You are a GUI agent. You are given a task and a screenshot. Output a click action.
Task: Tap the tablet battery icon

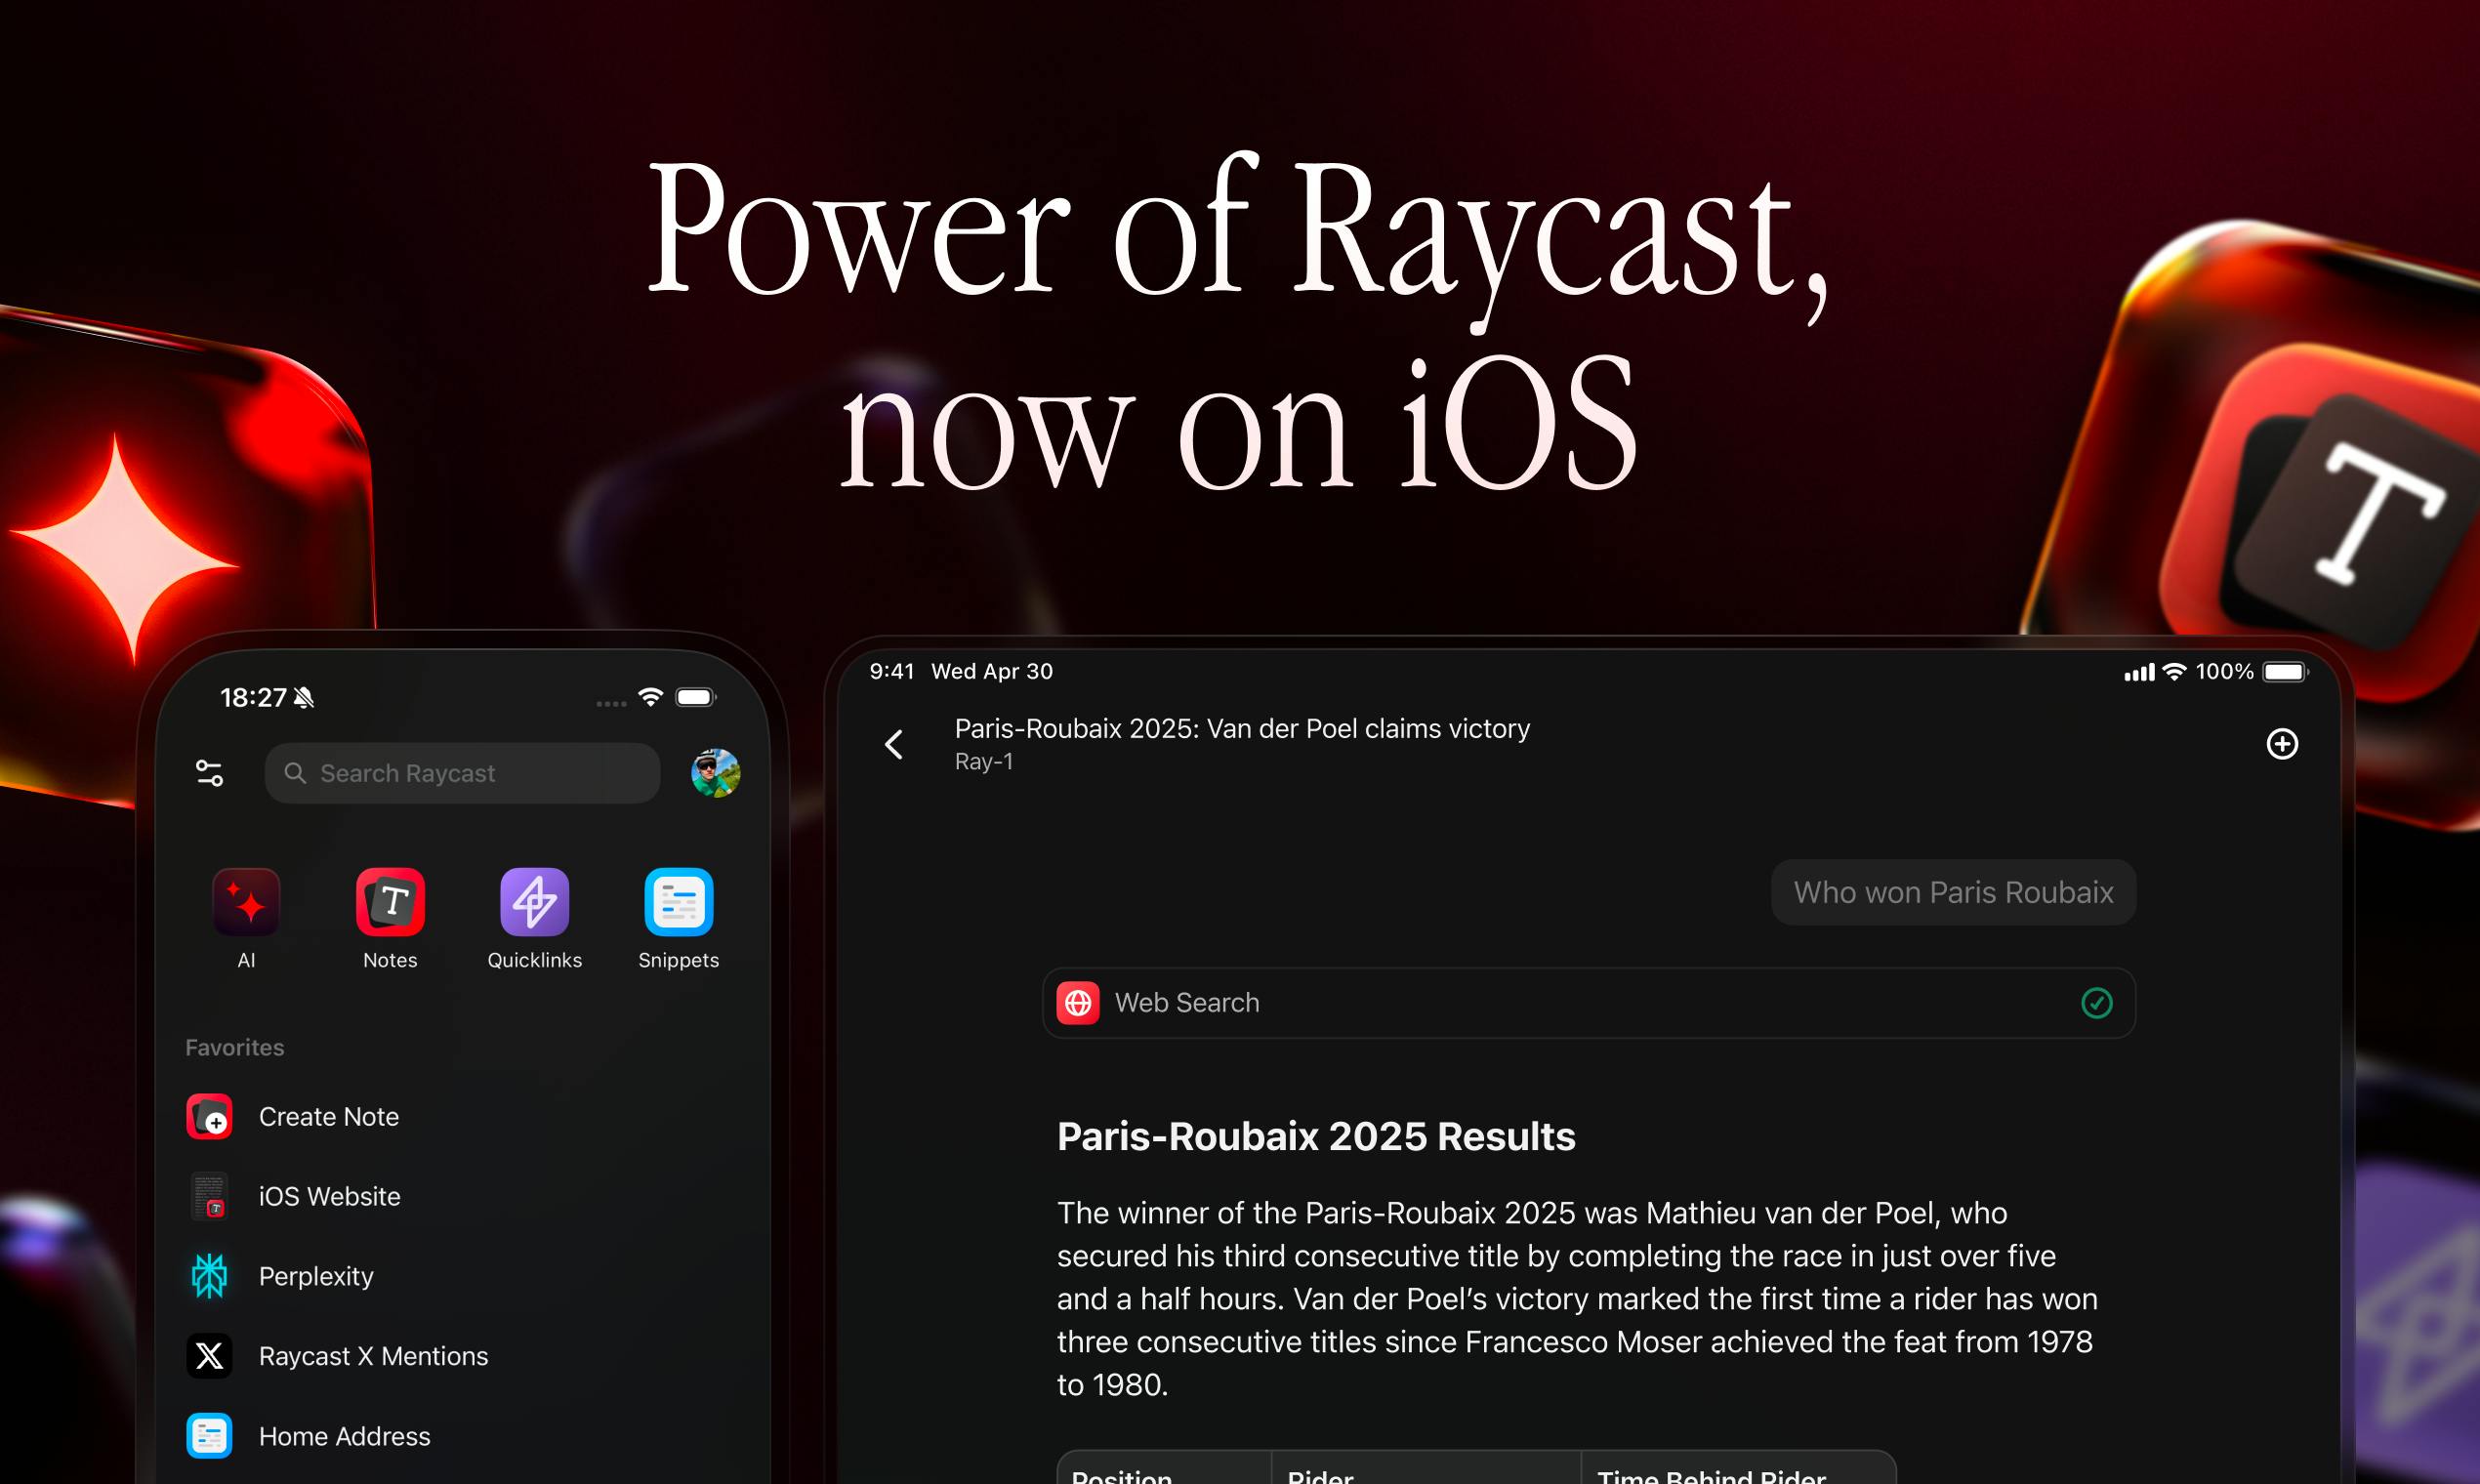pos(2285,671)
